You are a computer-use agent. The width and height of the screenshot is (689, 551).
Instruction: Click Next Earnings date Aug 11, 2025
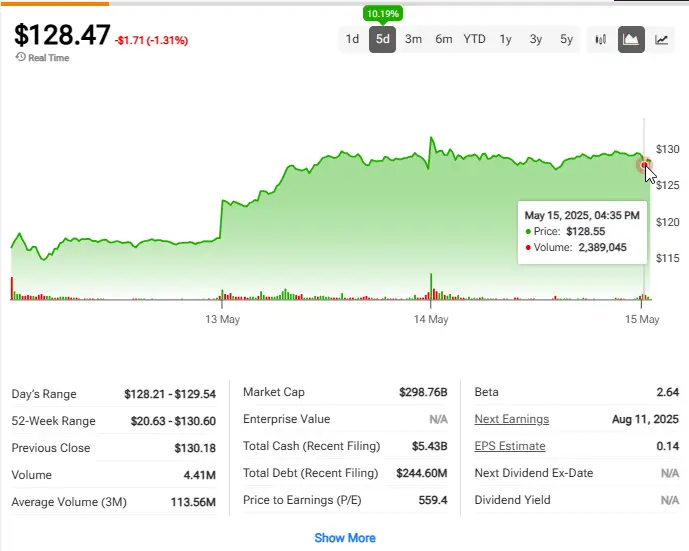645,419
